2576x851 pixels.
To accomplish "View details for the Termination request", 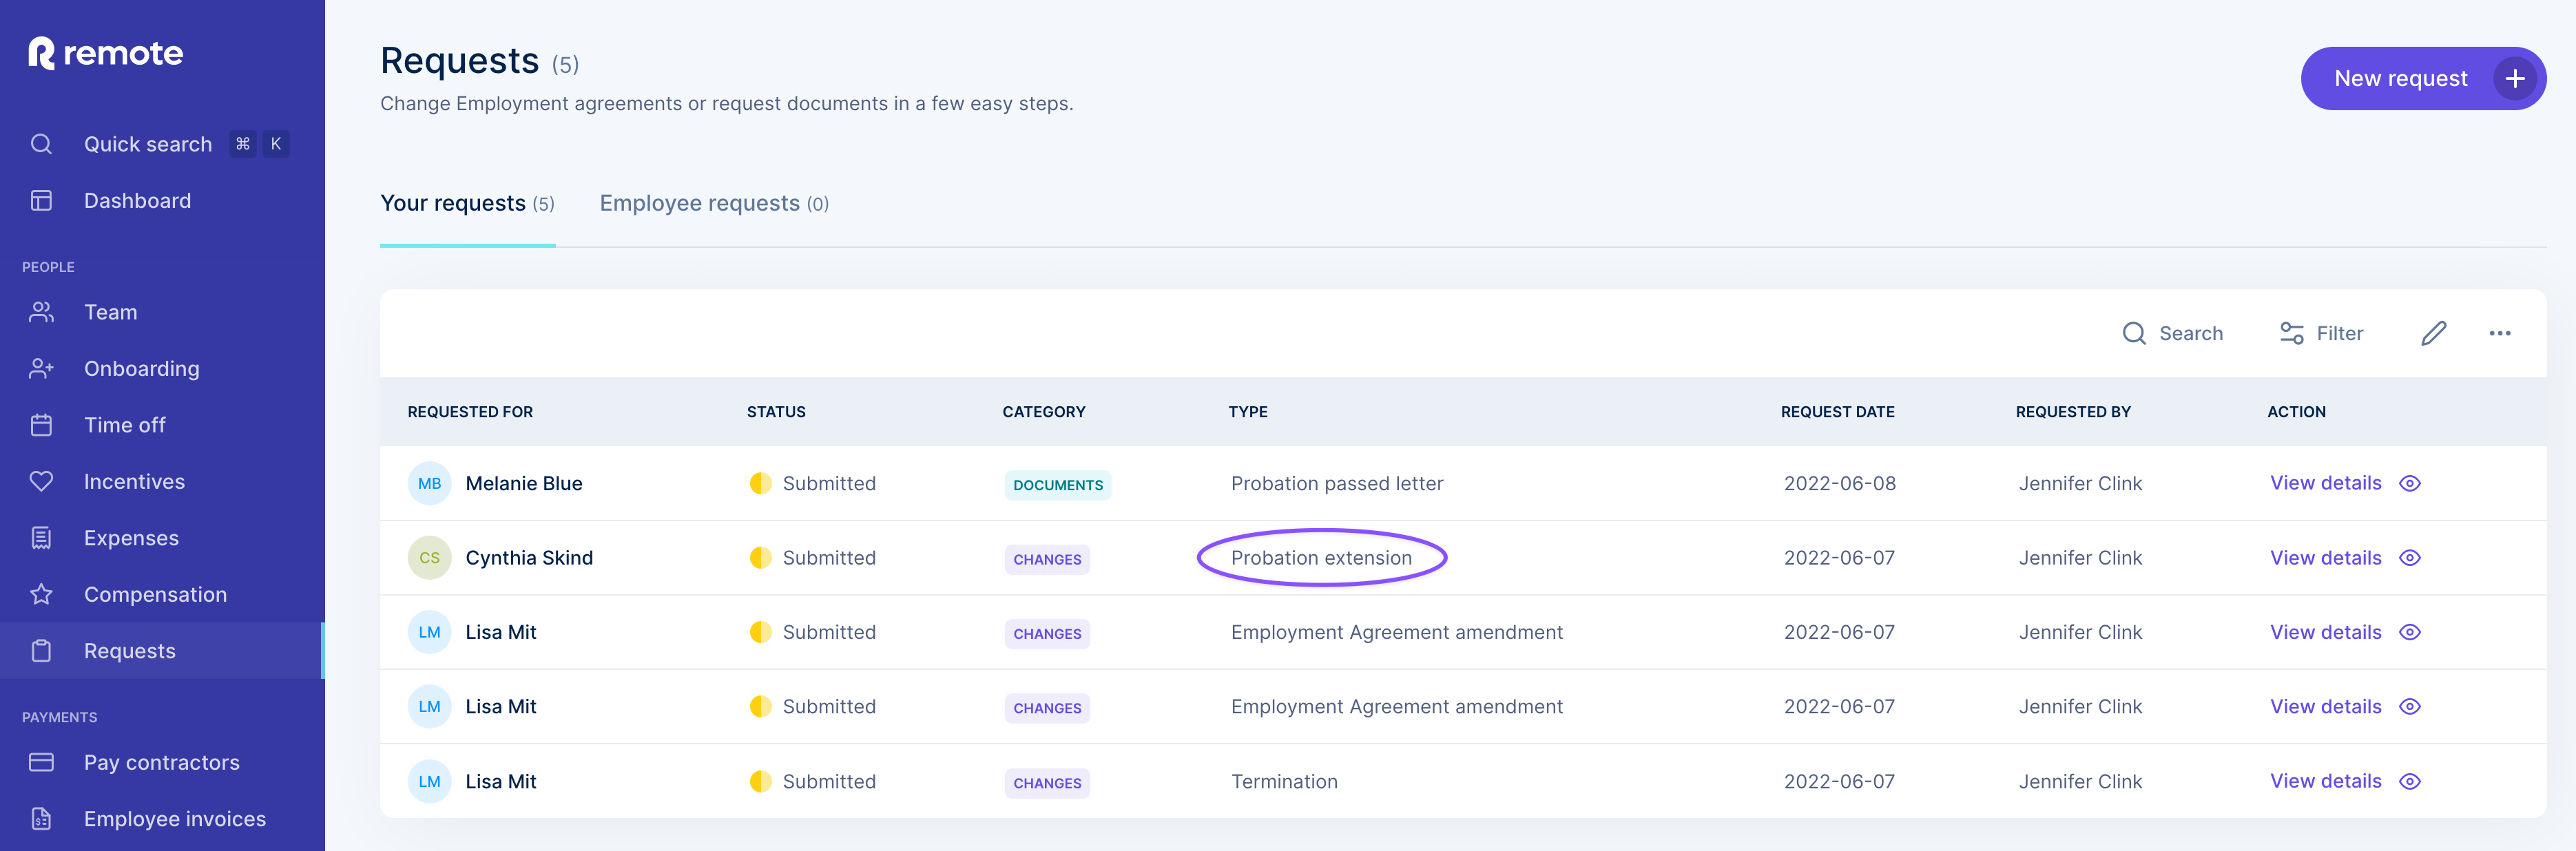I will [x=2325, y=782].
